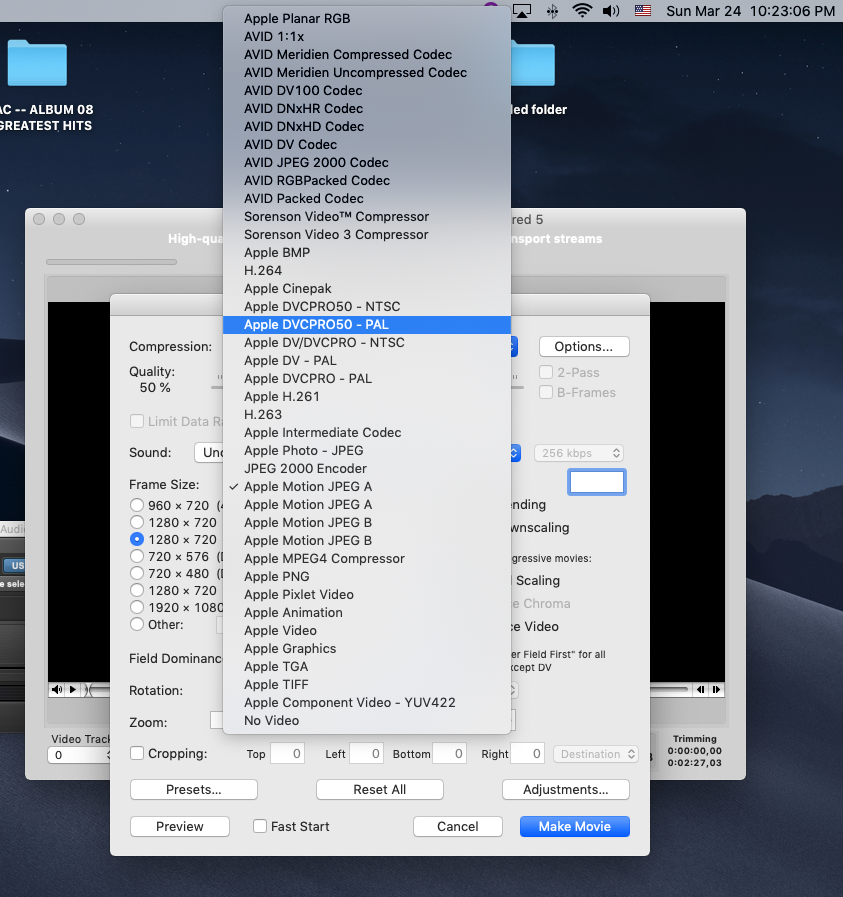Click the Options... button
Viewport: 843px width, 897px height.
tap(584, 347)
